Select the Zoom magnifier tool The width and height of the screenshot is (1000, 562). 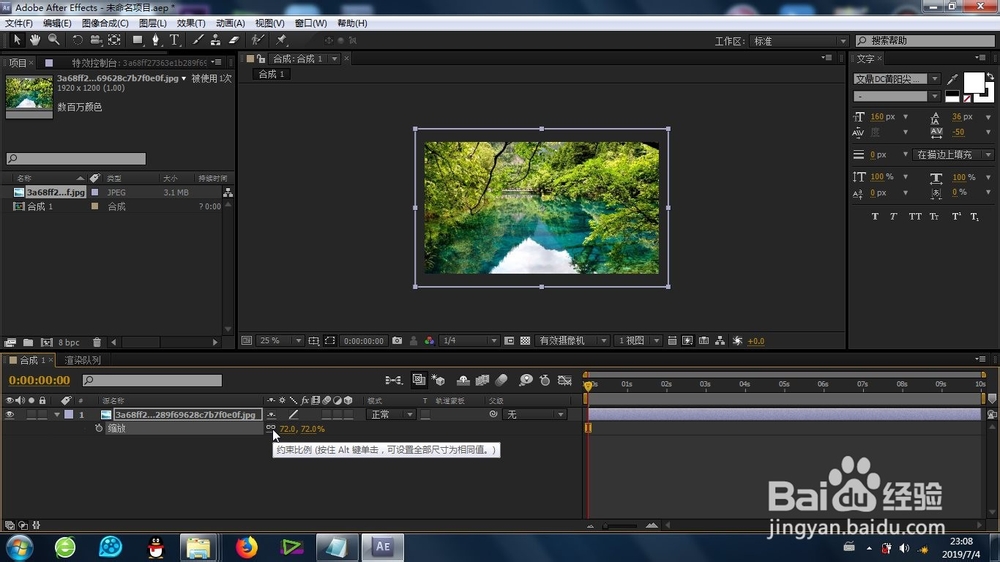point(54,40)
